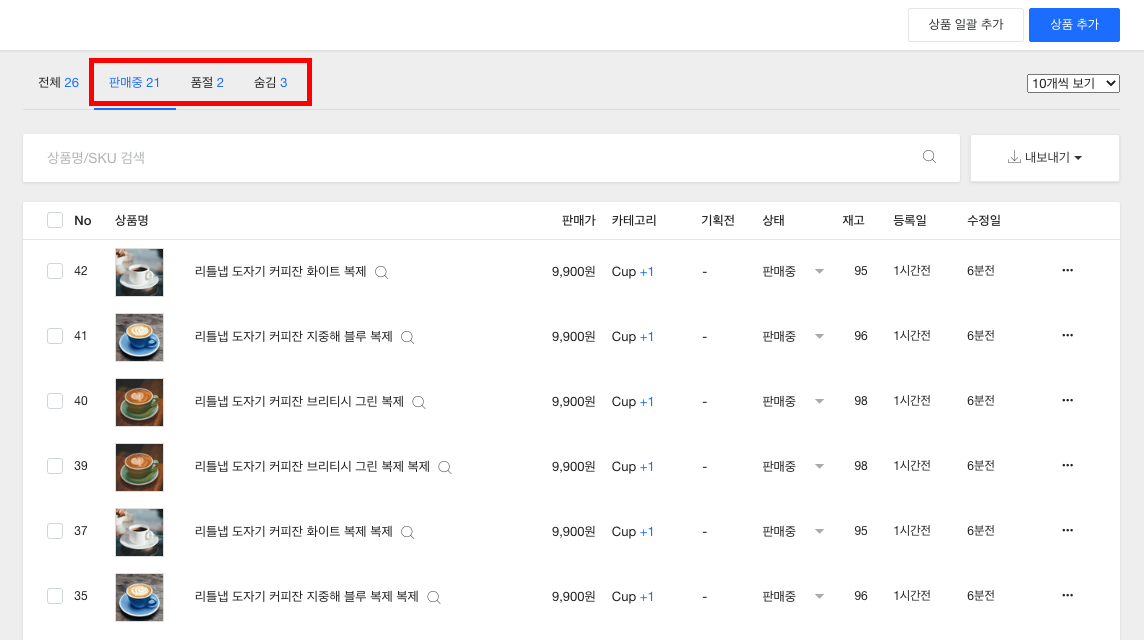Open 판매중 status dropdown for product 41
1144x640 pixels.
[x=793, y=336]
